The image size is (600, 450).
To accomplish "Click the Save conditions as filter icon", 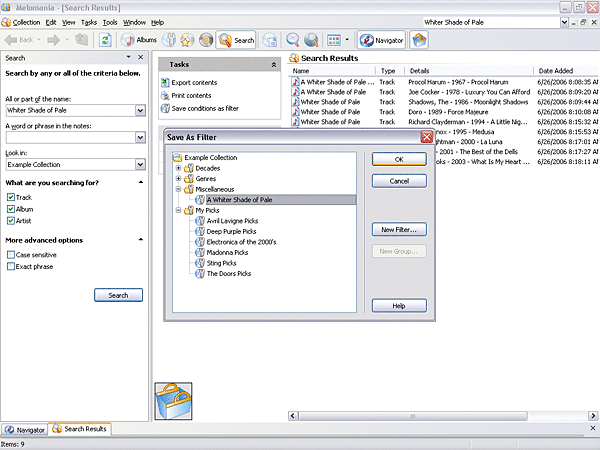I will [x=165, y=108].
